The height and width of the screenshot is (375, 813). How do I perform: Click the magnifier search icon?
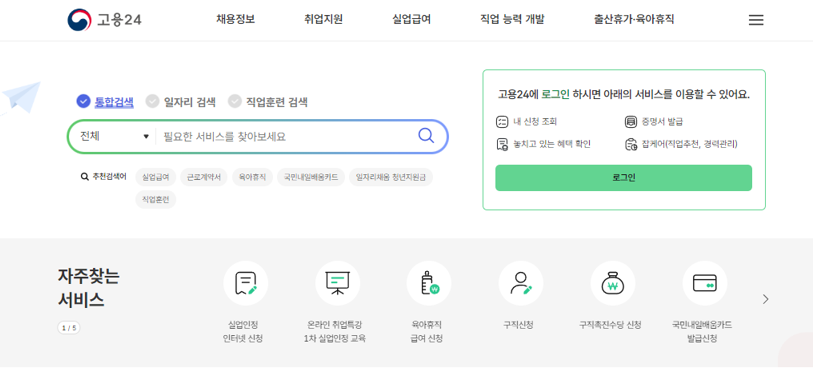pyautogui.click(x=426, y=136)
